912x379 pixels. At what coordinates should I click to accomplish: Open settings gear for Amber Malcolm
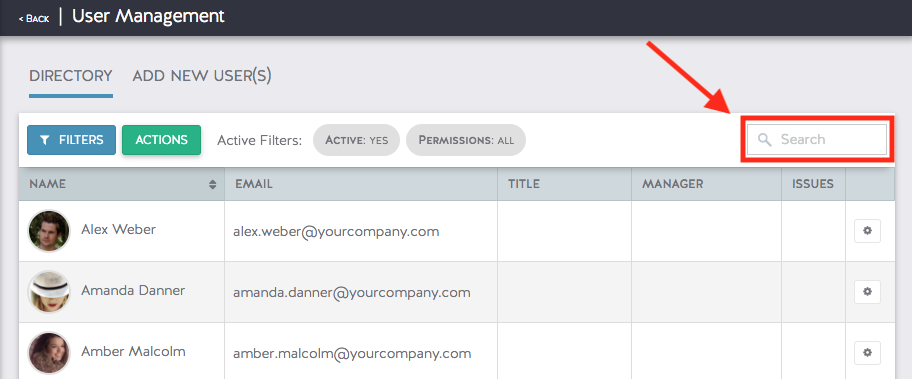(x=867, y=352)
